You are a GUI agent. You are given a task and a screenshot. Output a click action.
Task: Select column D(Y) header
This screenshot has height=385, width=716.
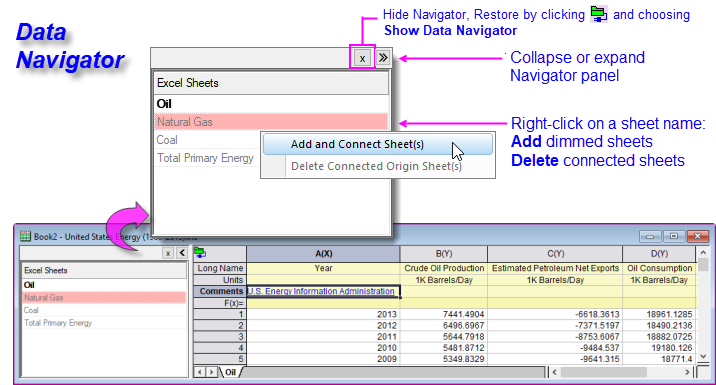coord(659,253)
